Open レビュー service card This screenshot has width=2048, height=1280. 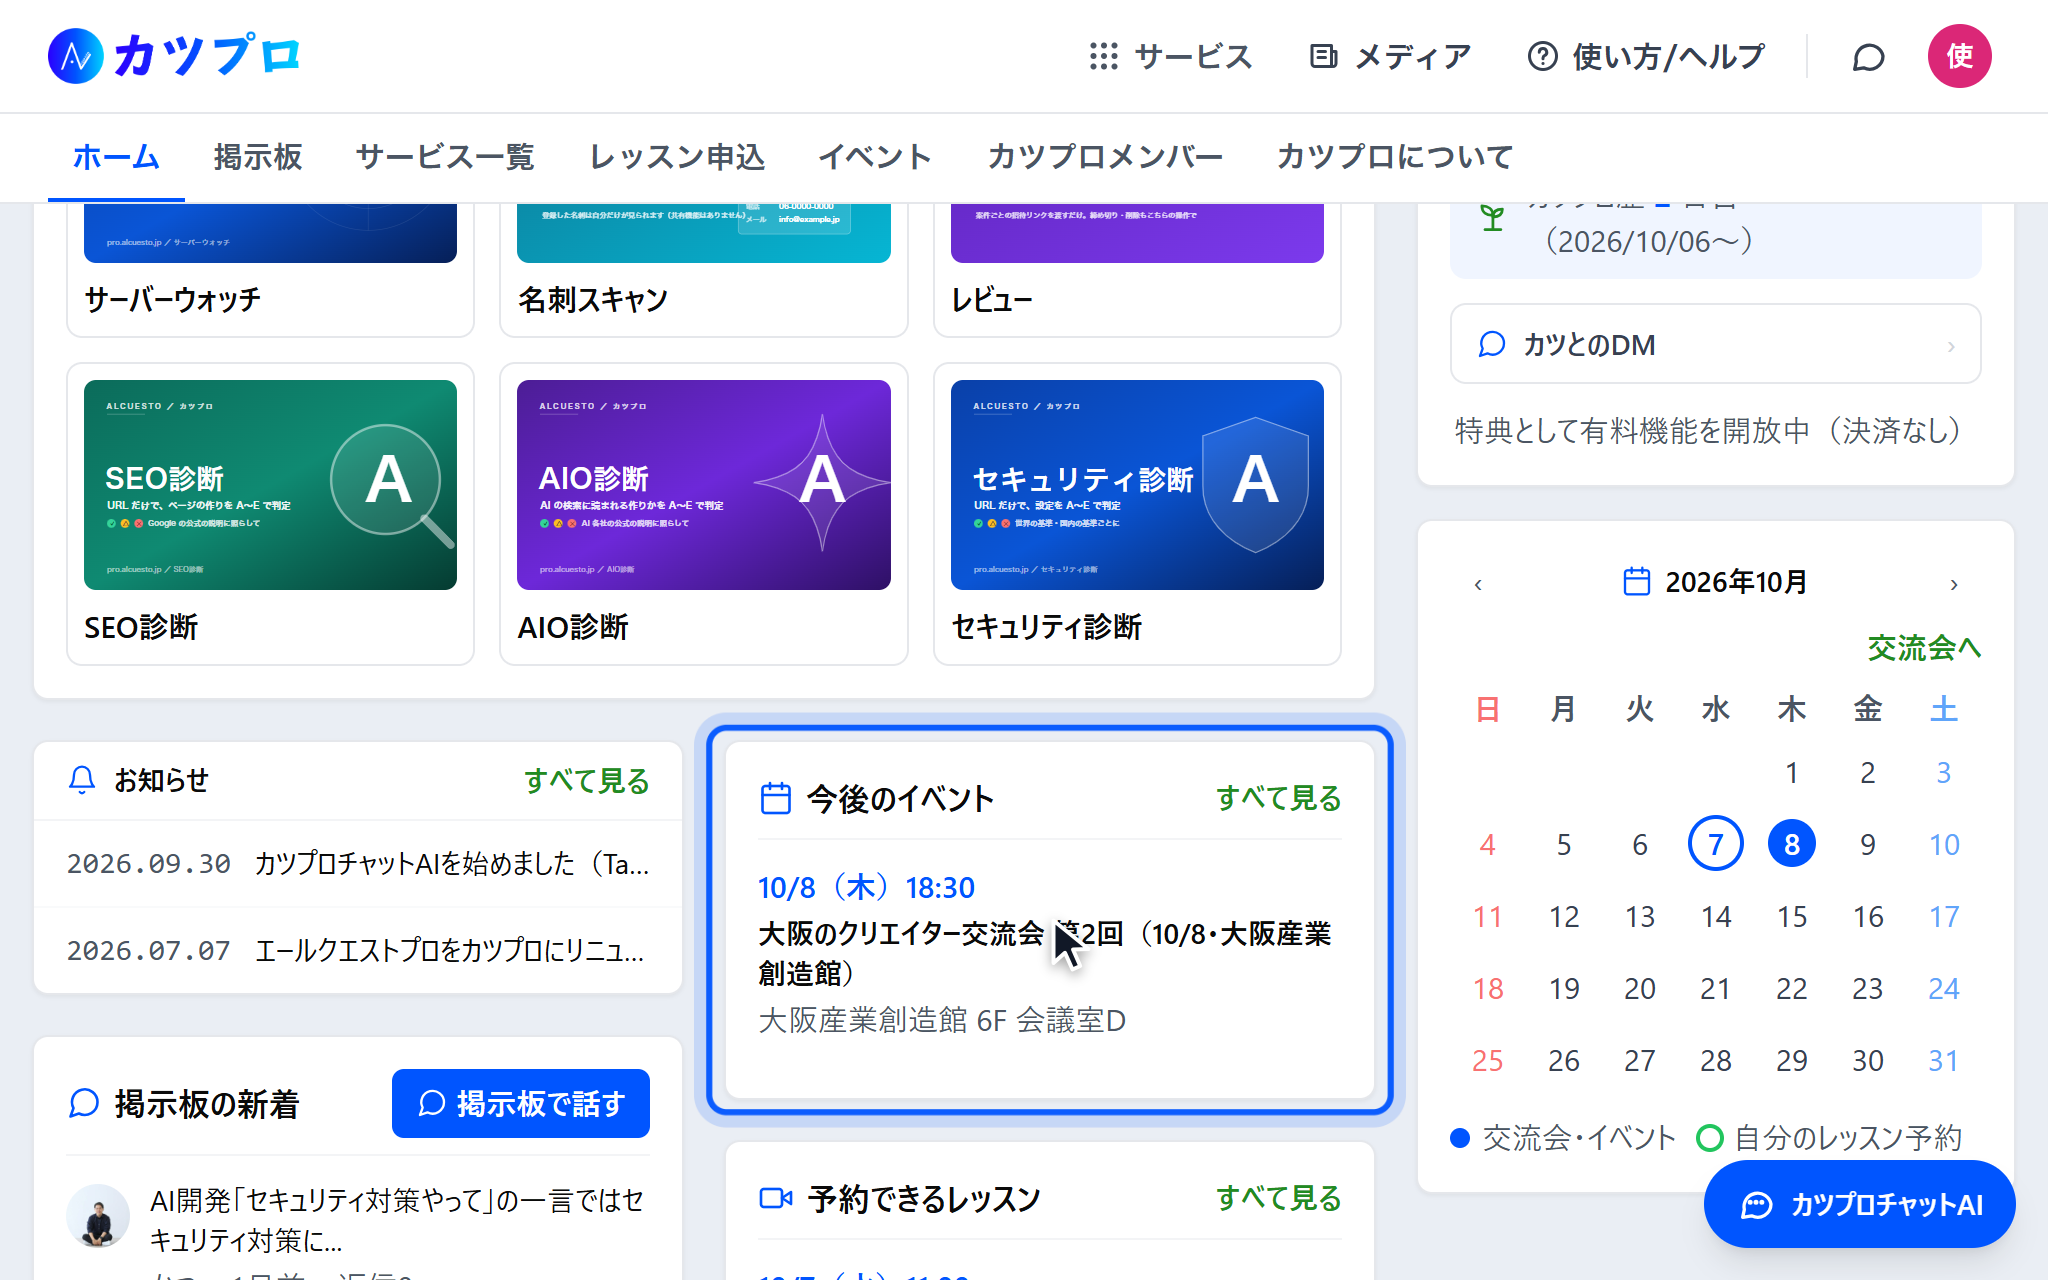(1137, 270)
